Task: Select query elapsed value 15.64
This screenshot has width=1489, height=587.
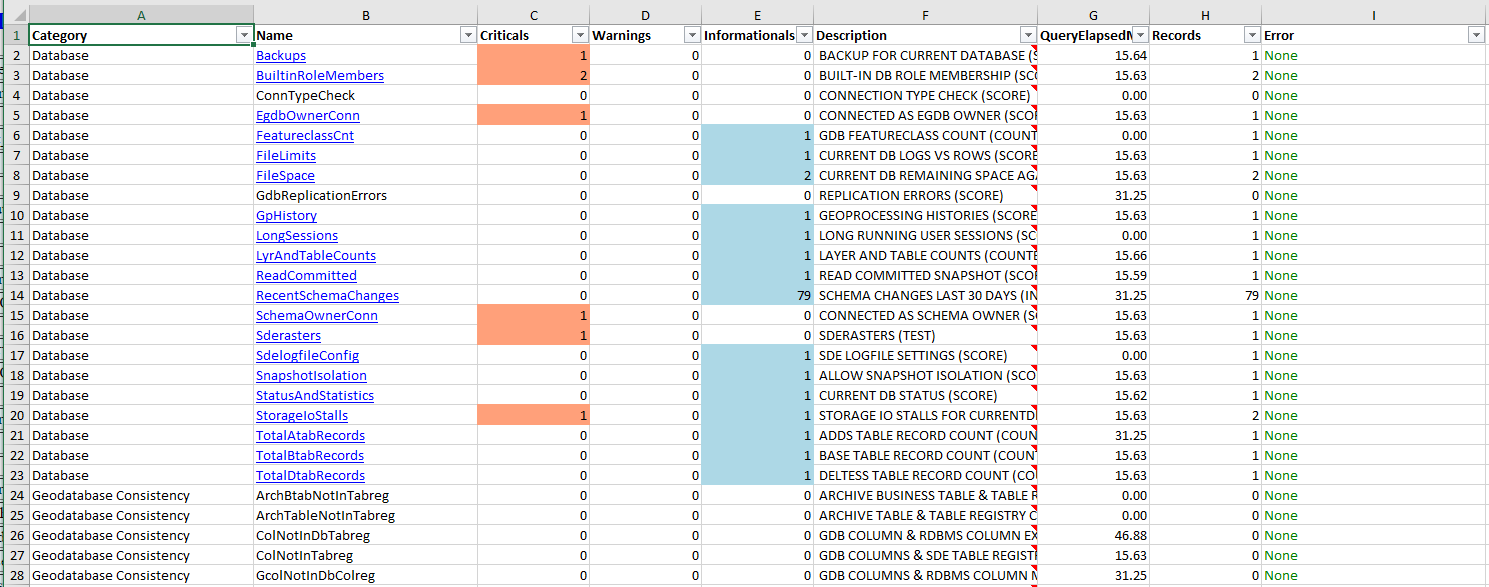Action: [1094, 55]
